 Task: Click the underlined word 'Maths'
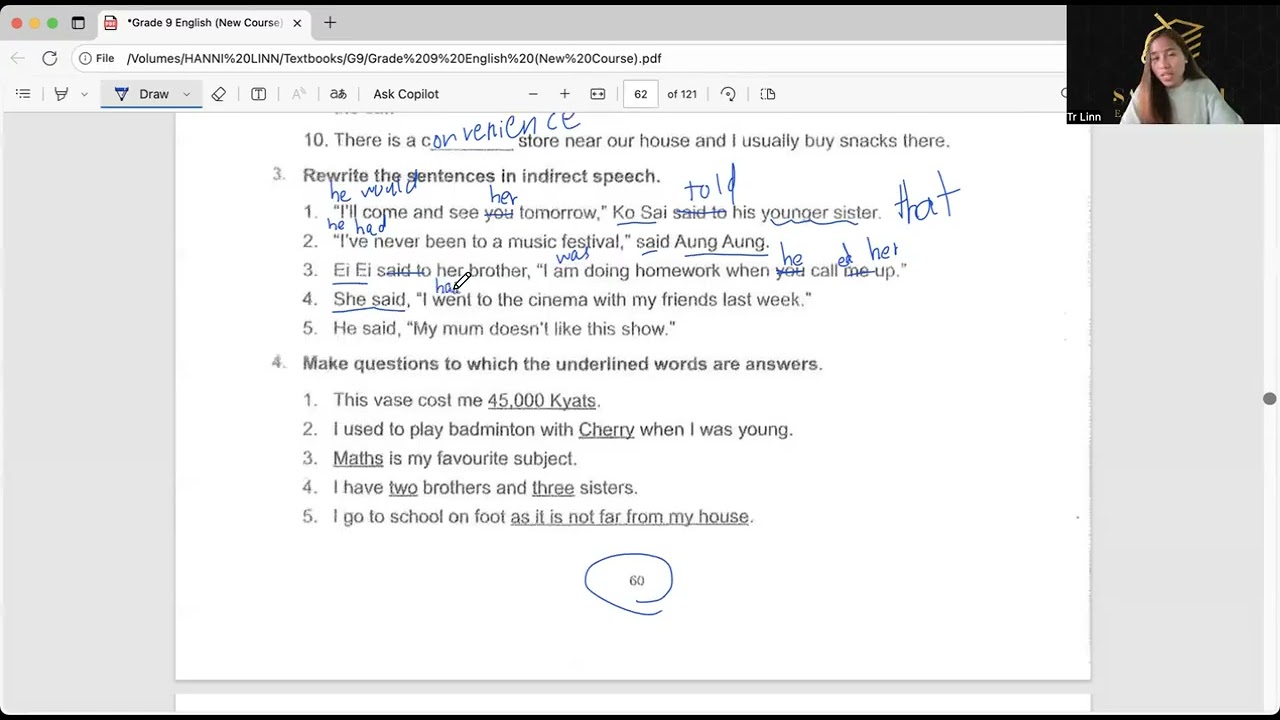pos(358,458)
